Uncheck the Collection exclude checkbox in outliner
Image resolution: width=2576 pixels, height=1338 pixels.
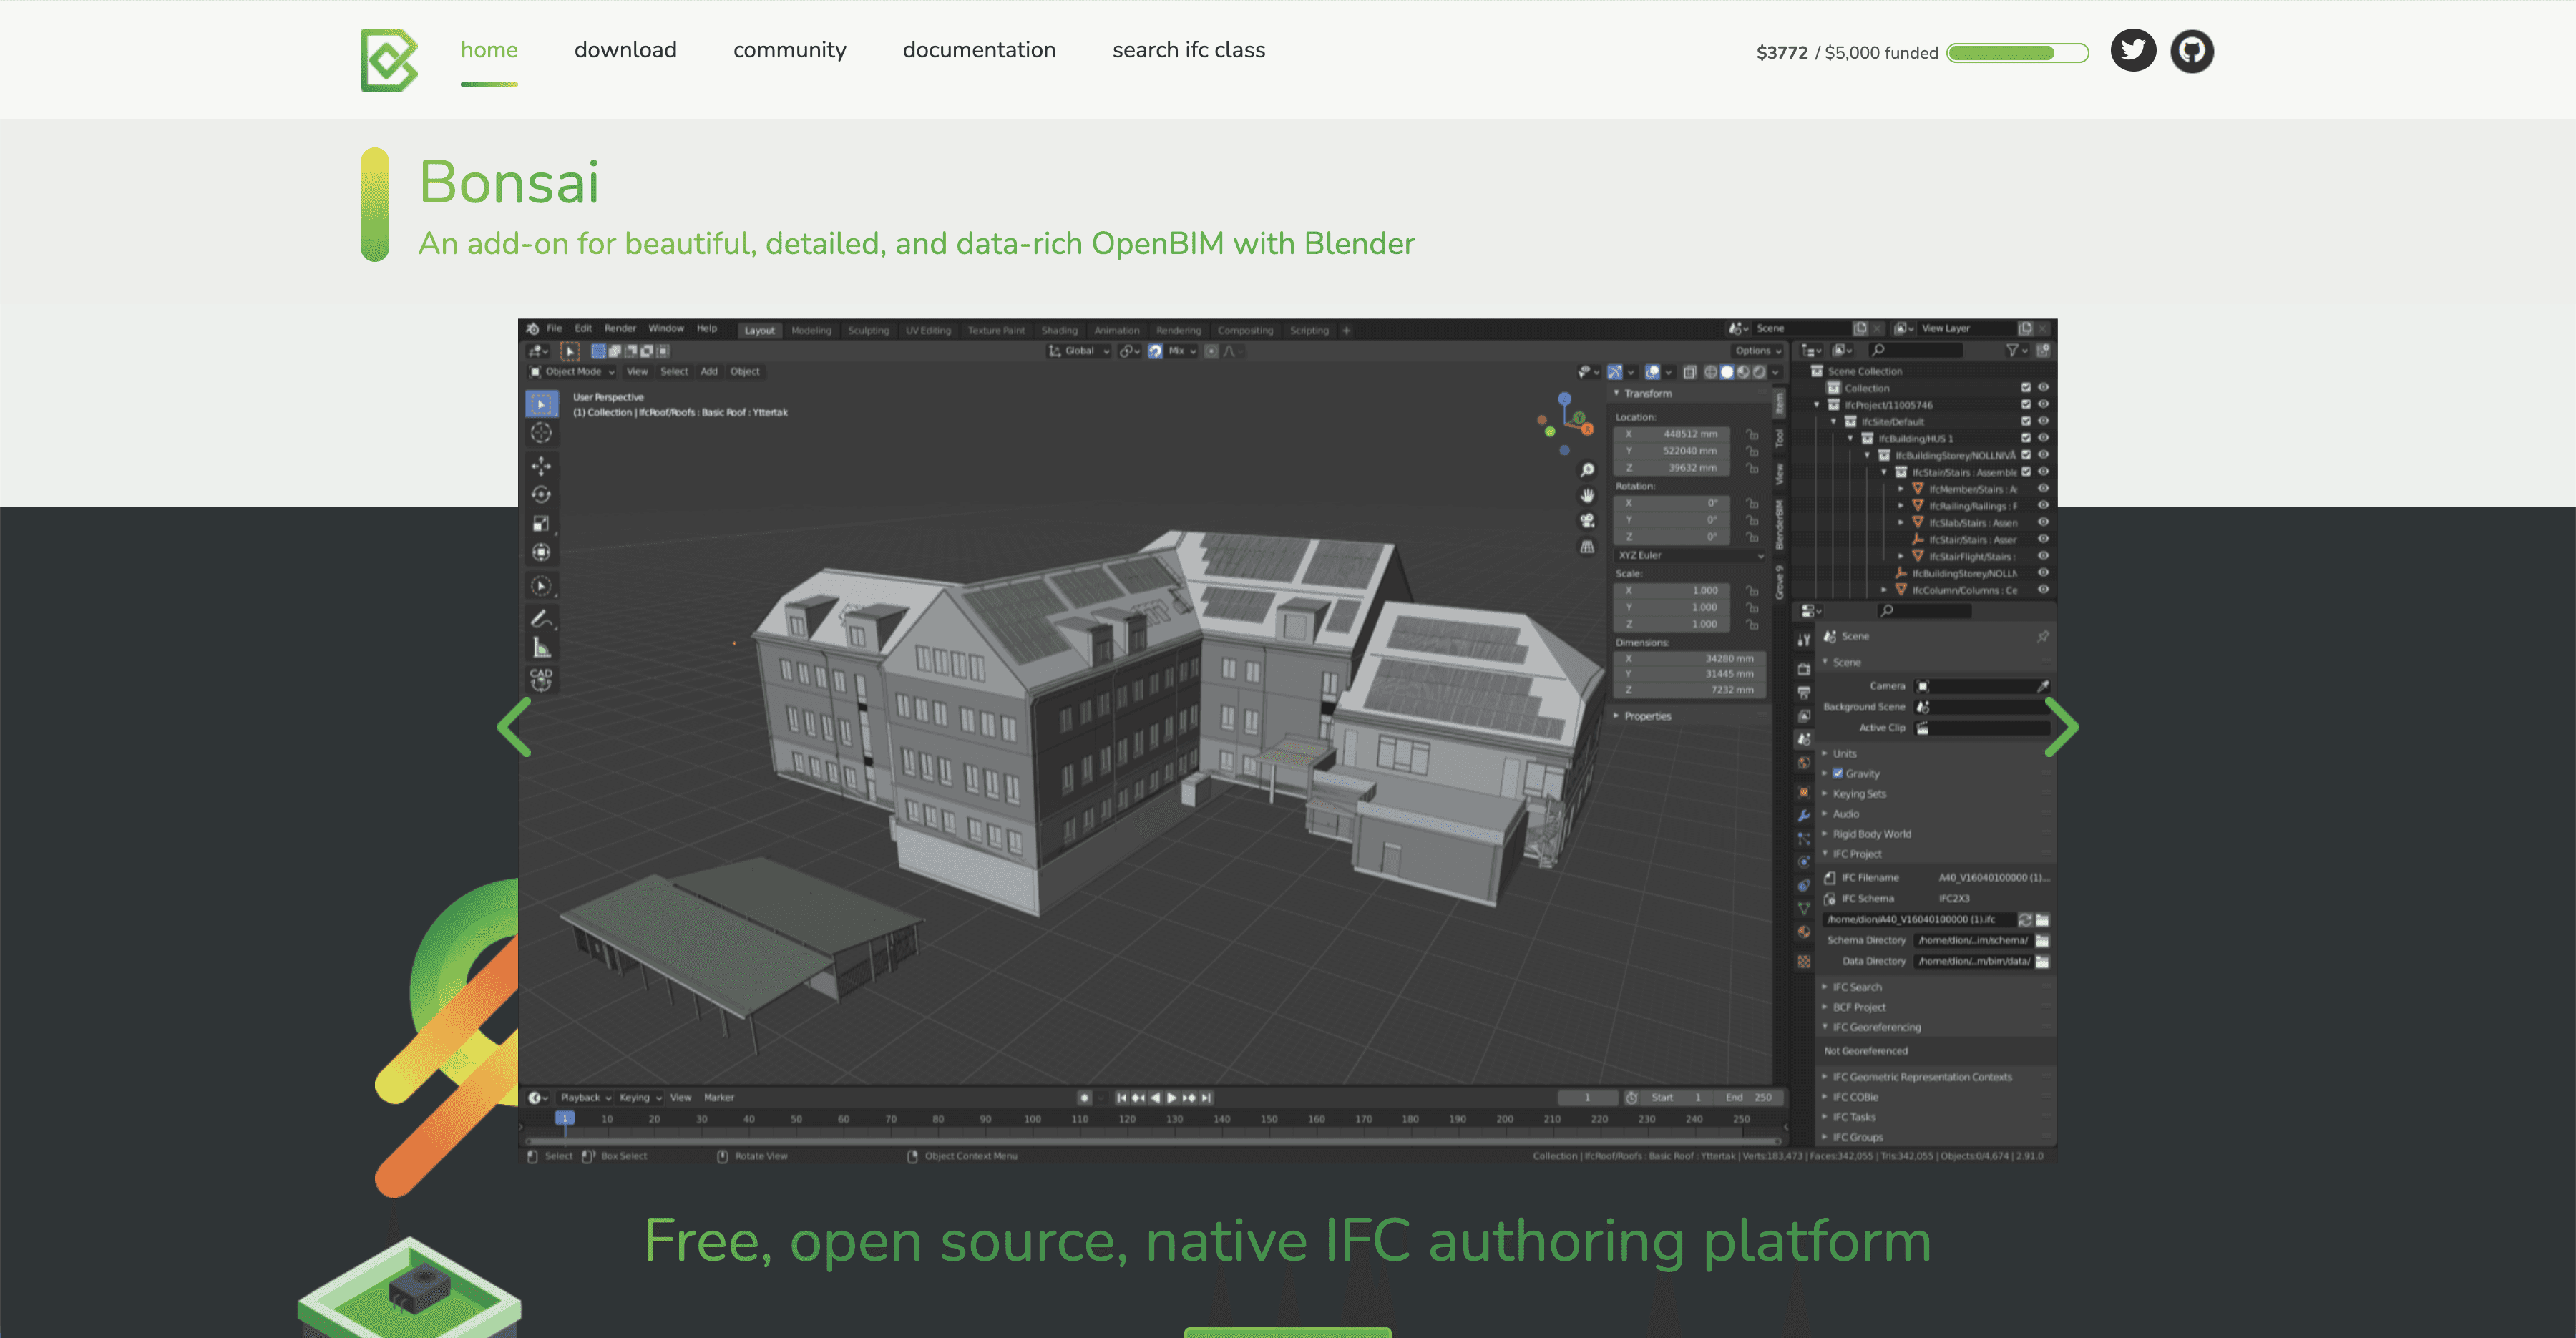2025,388
